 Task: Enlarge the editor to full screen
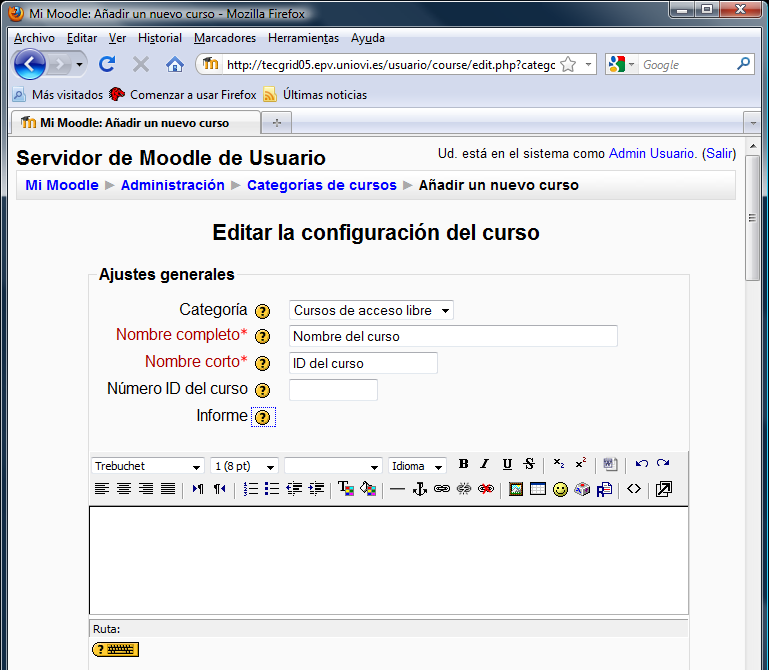[664, 489]
